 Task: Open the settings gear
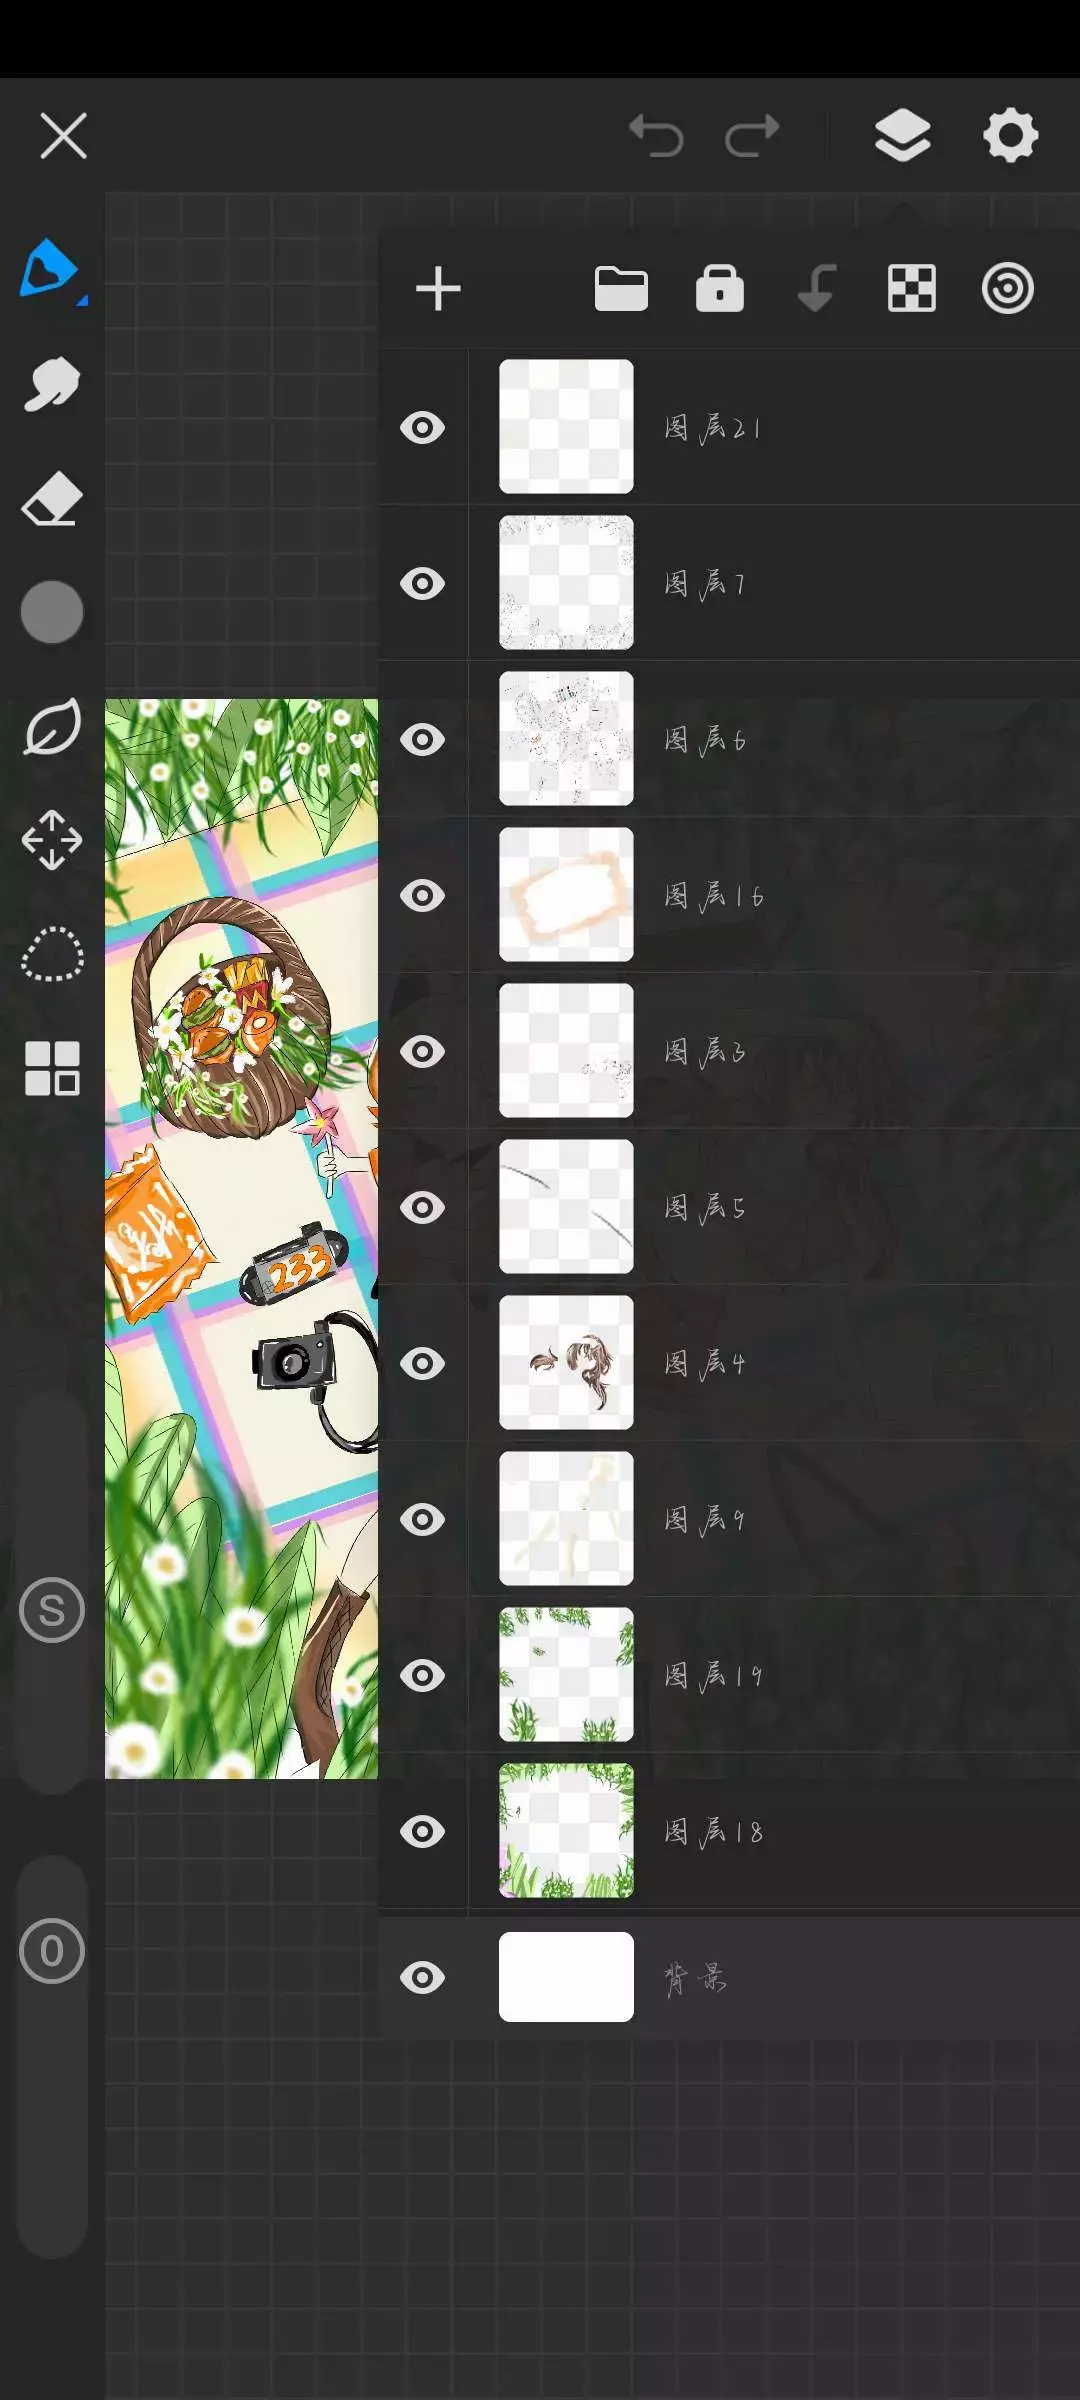(x=1010, y=135)
